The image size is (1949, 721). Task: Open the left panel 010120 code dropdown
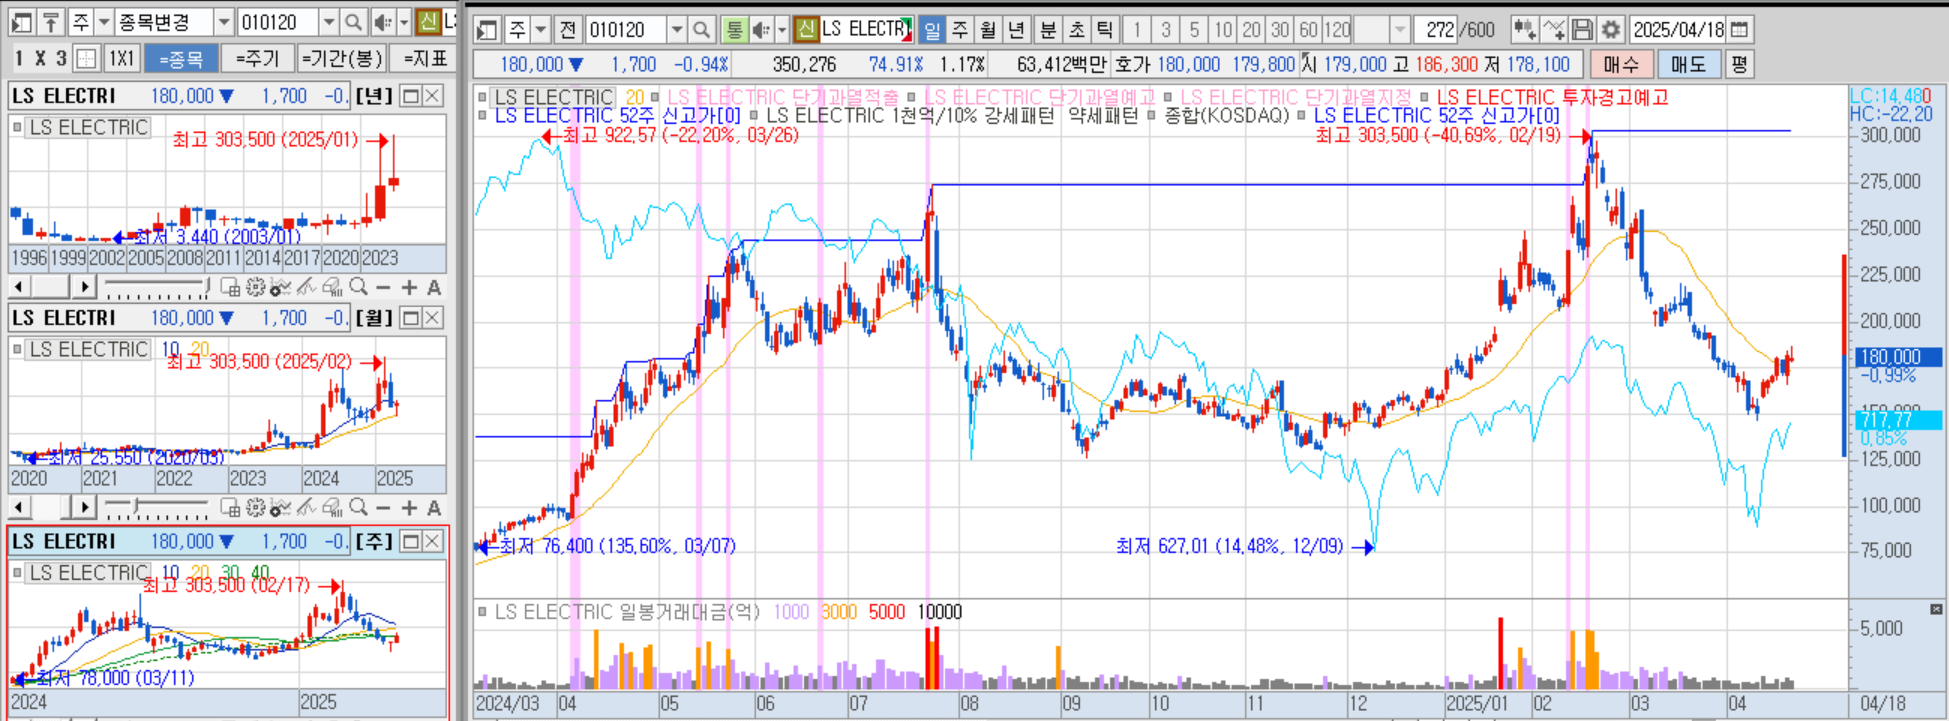(329, 22)
